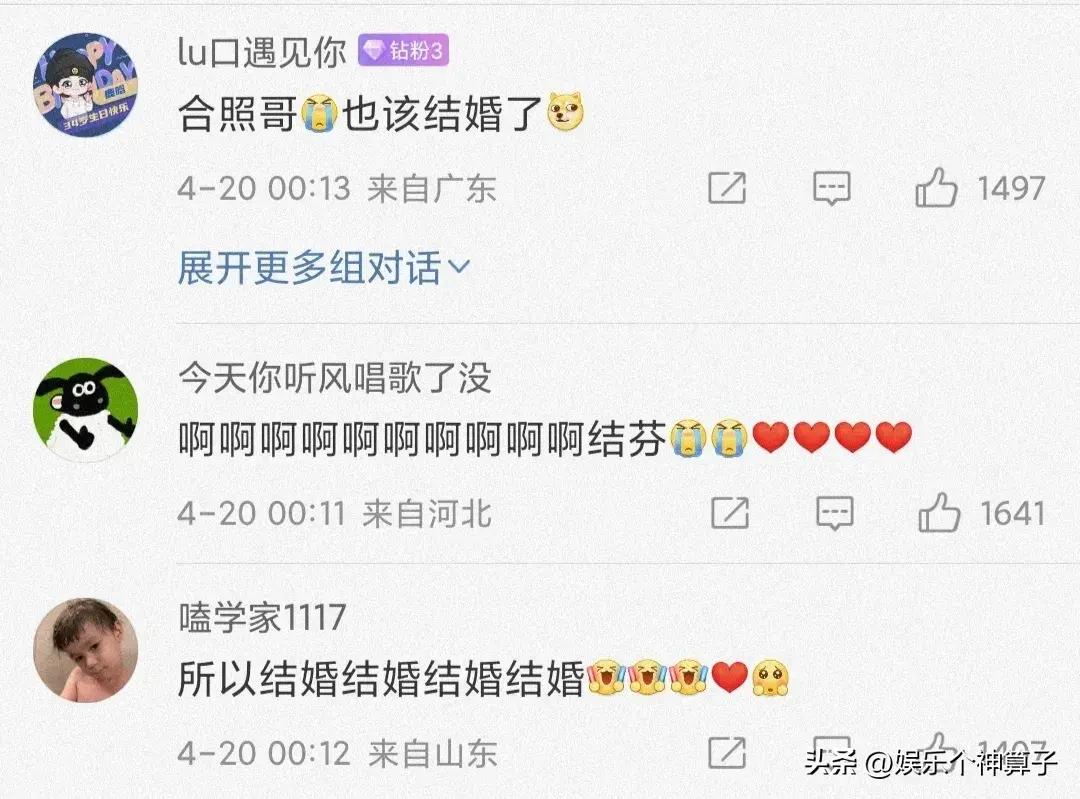This screenshot has width=1080, height=799.
Task: Tap the 1497 like count number
Action: pyautogui.click(x=1011, y=188)
